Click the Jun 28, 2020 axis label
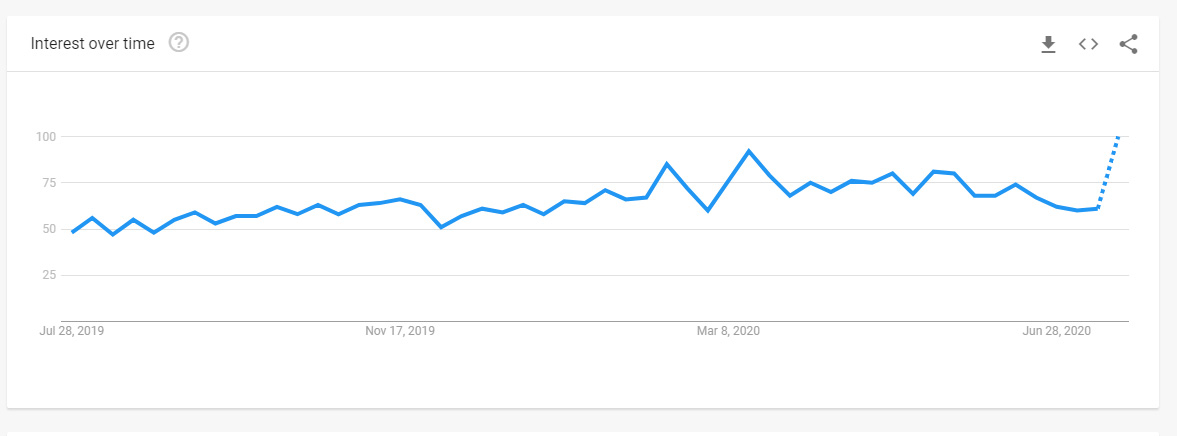1177x436 pixels. (1057, 331)
